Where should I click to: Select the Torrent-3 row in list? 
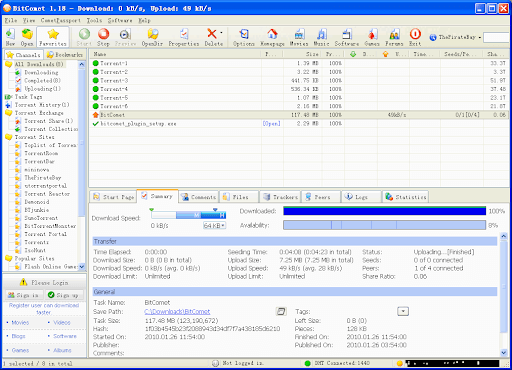[x=299, y=81]
